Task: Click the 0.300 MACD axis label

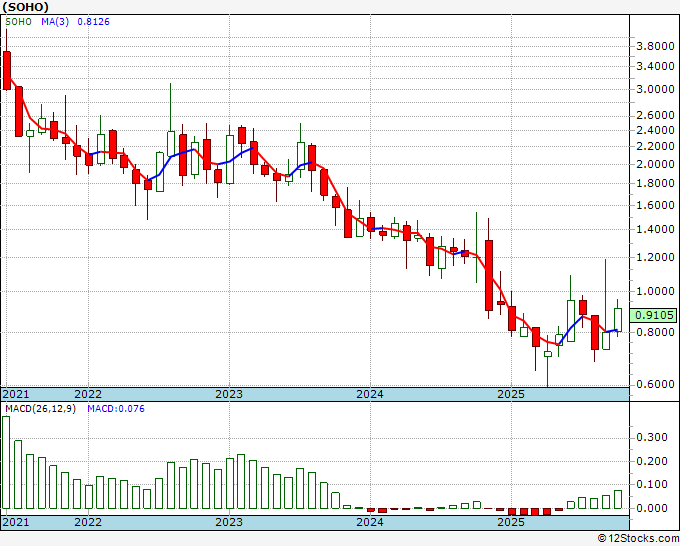Action: tap(651, 437)
